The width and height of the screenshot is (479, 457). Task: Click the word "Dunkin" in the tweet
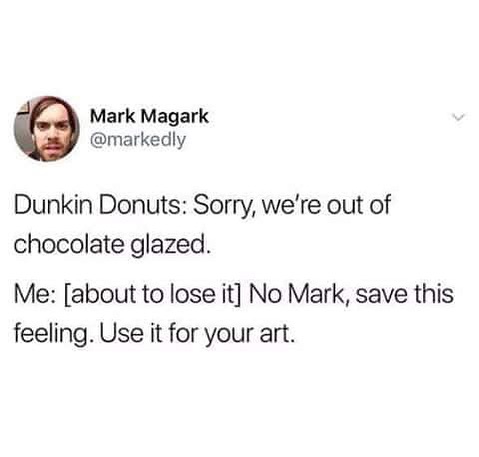click(x=53, y=204)
